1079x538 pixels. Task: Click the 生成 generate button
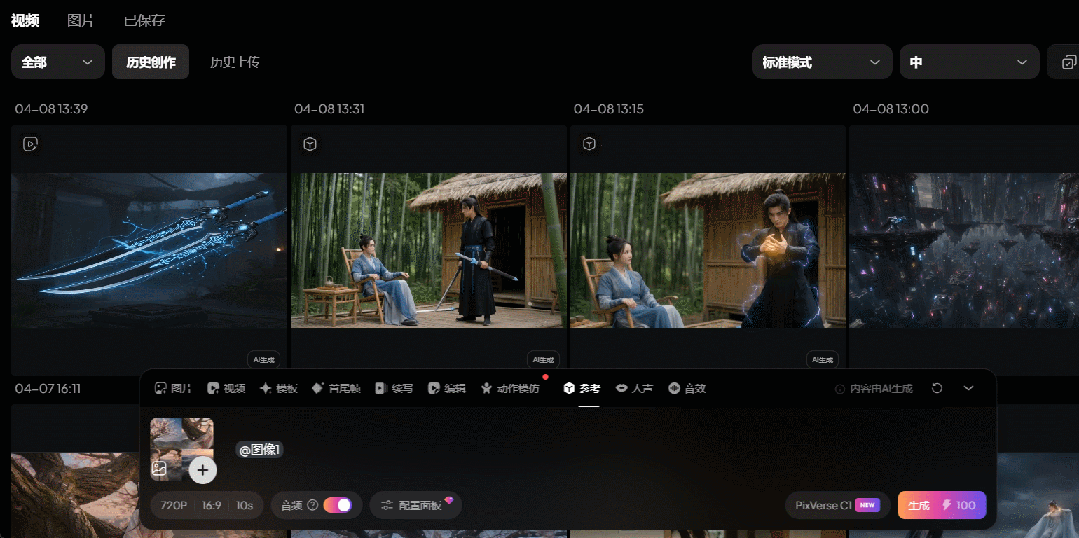click(x=942, y=506)
